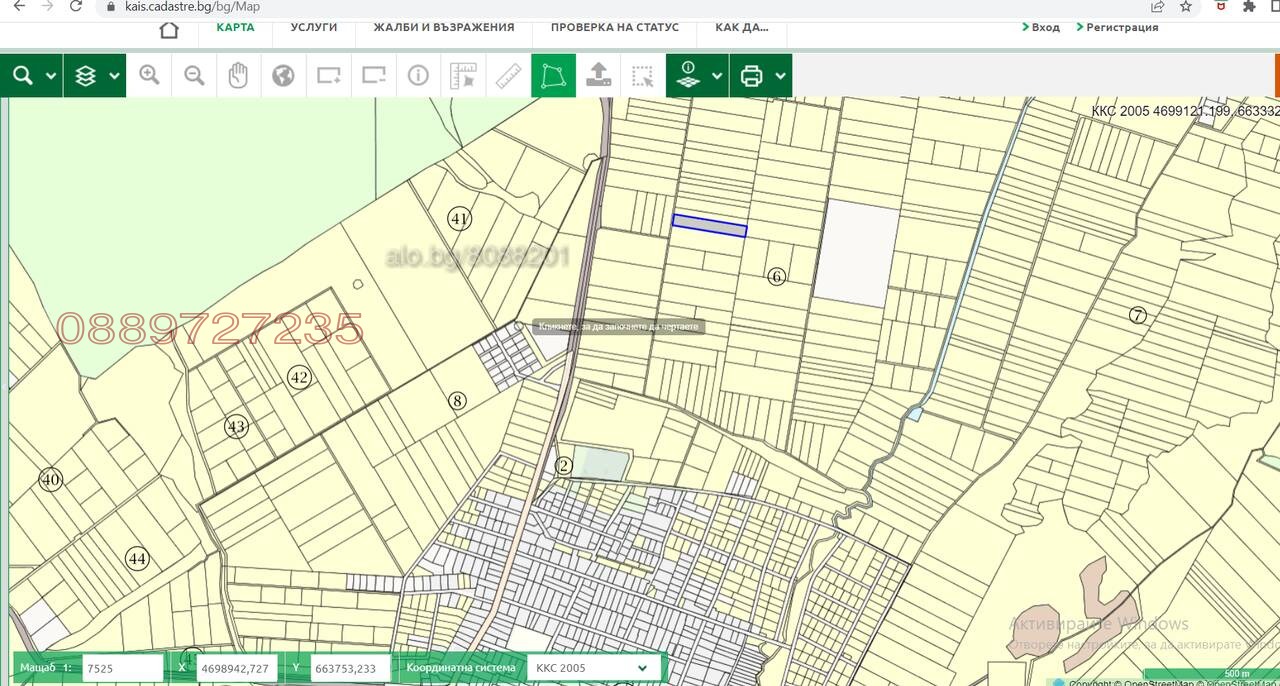Click the upload file icon

598,75
